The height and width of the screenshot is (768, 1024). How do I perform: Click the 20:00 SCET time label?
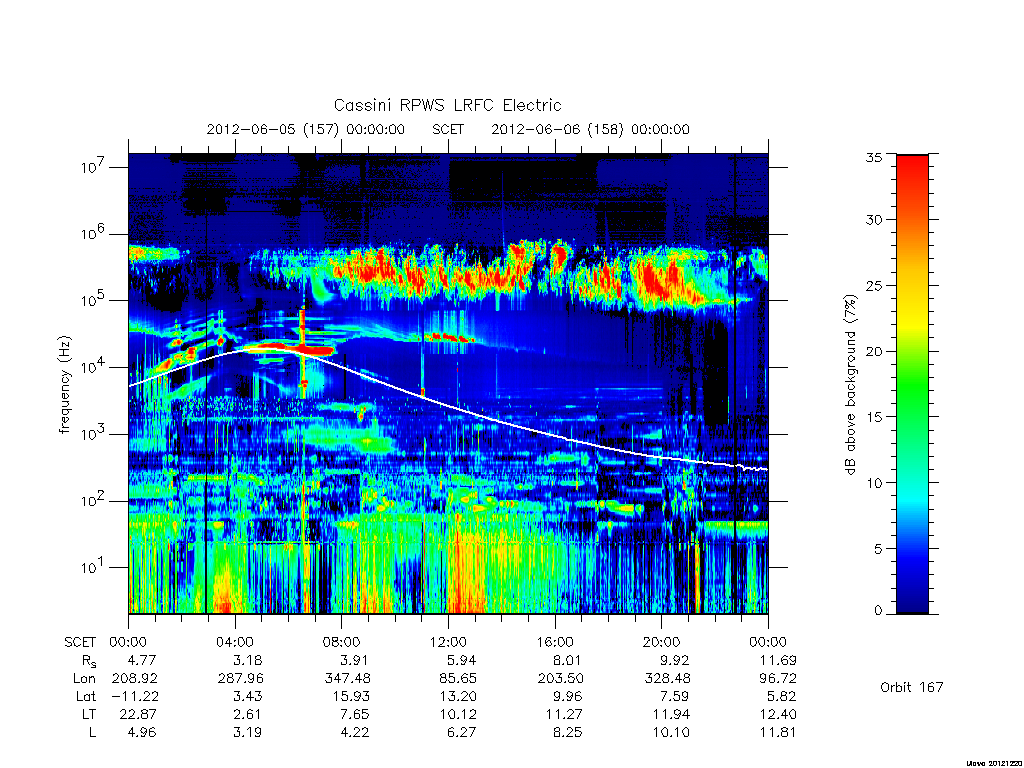point(661,642)
